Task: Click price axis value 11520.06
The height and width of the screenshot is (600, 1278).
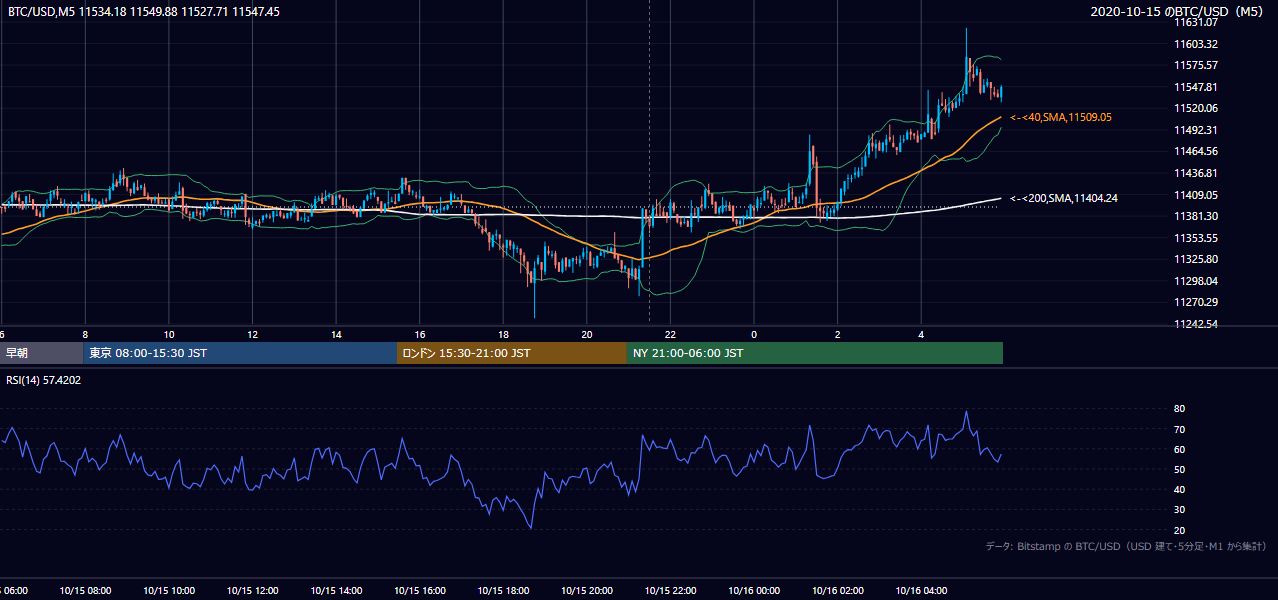Action: (x=1196, y=108)
